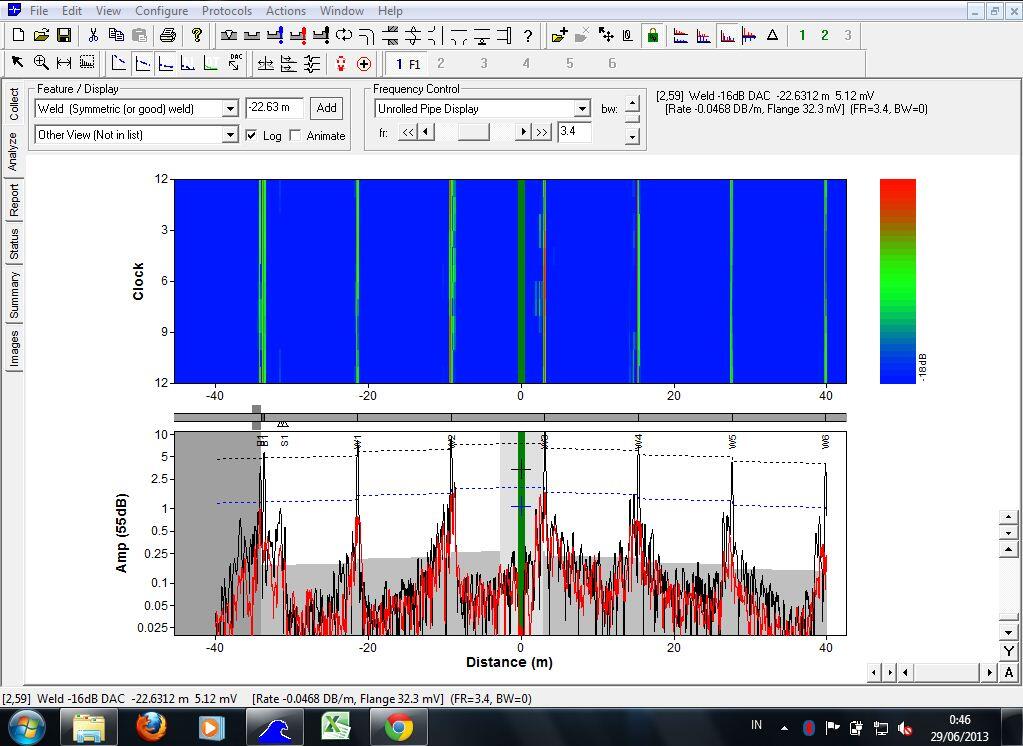Screen dimensions: 1023x746
Task: Click the red circled plus icon
Action: click(364, 63)
